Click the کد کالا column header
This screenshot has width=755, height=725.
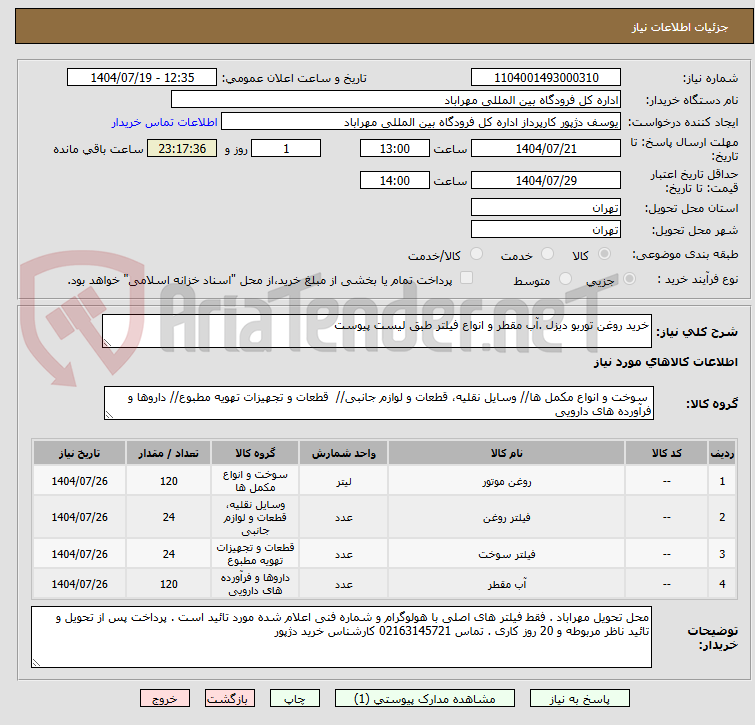click(666, 453)
